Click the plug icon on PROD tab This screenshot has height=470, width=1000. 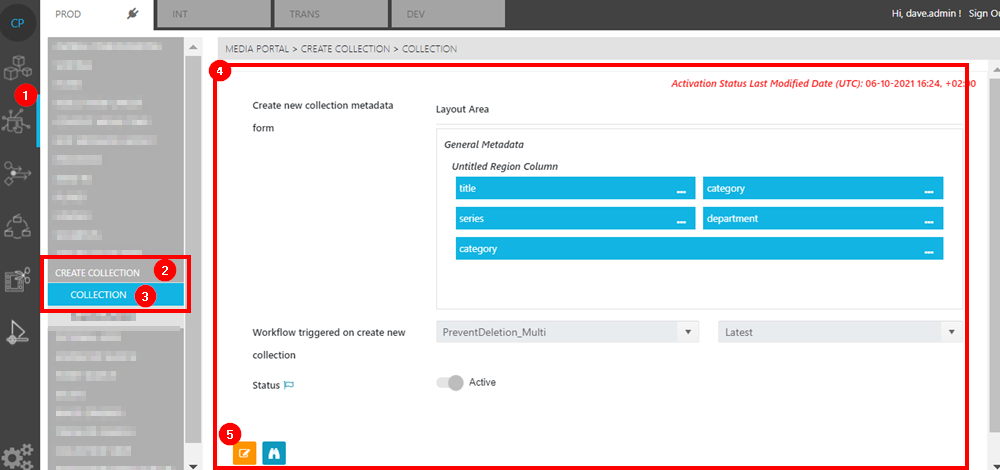click(x=134, y=14)
